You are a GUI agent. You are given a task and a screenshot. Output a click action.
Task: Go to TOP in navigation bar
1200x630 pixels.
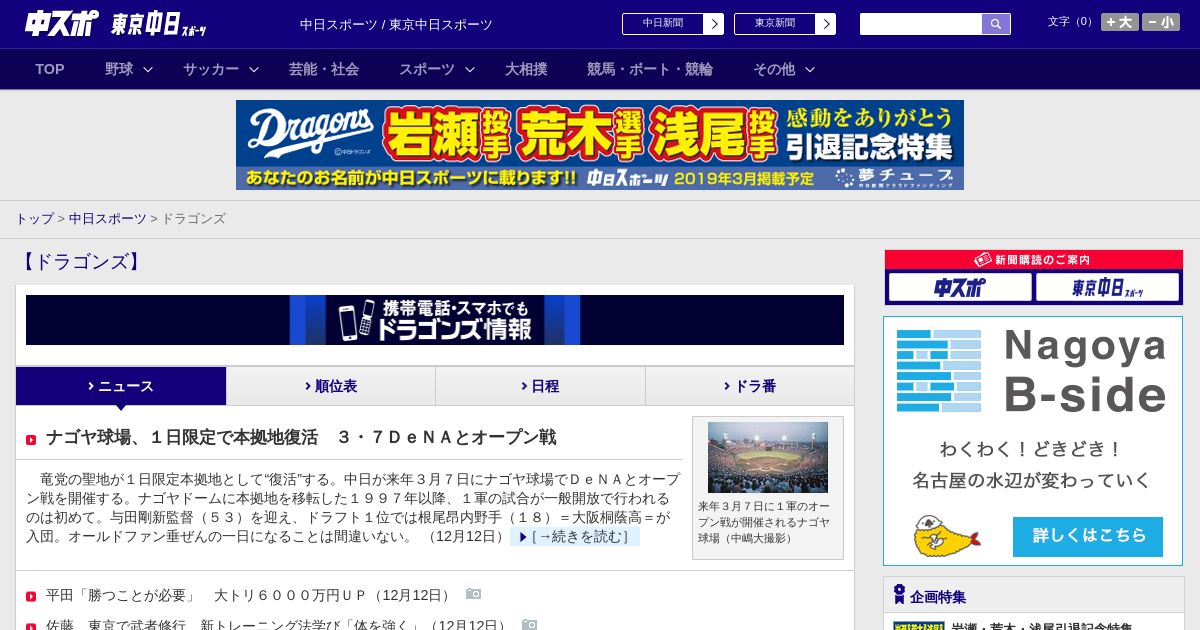tap(50, 69)
